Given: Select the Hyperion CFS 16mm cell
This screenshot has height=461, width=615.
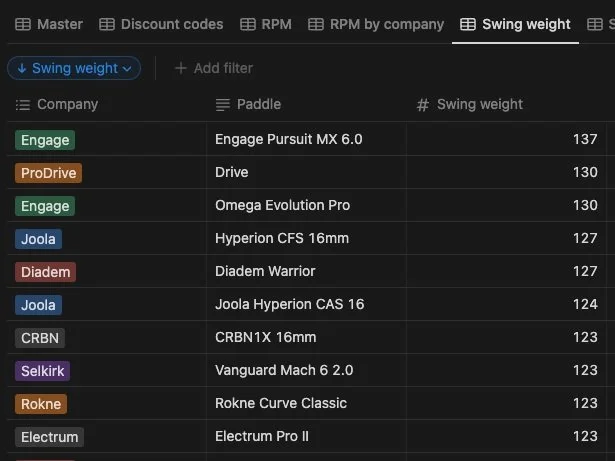Looking at the screenshot, I should [x=306, y=238].
